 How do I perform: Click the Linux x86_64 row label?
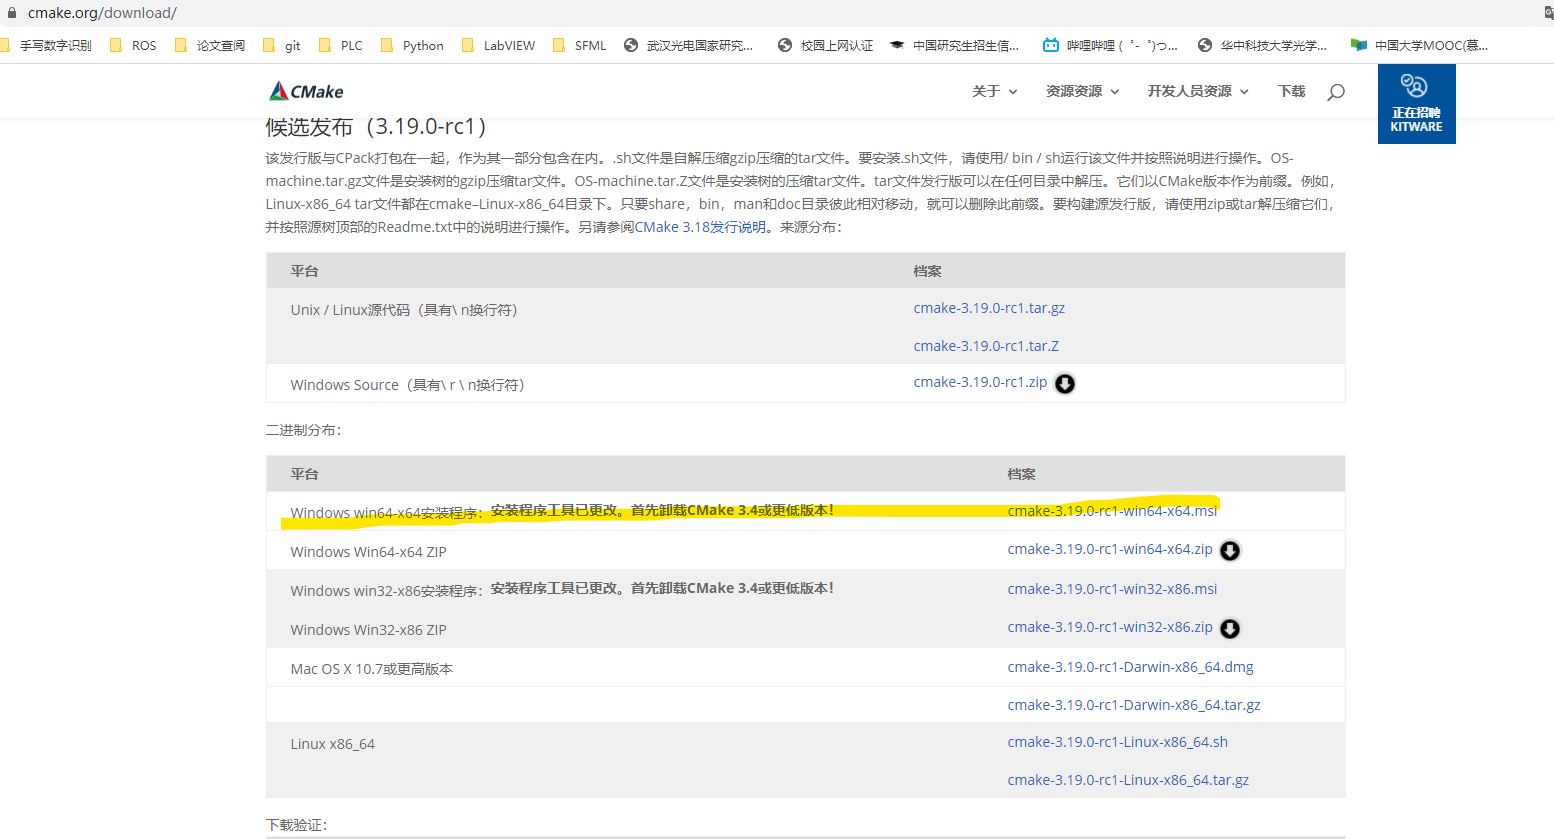coord(332,744)
